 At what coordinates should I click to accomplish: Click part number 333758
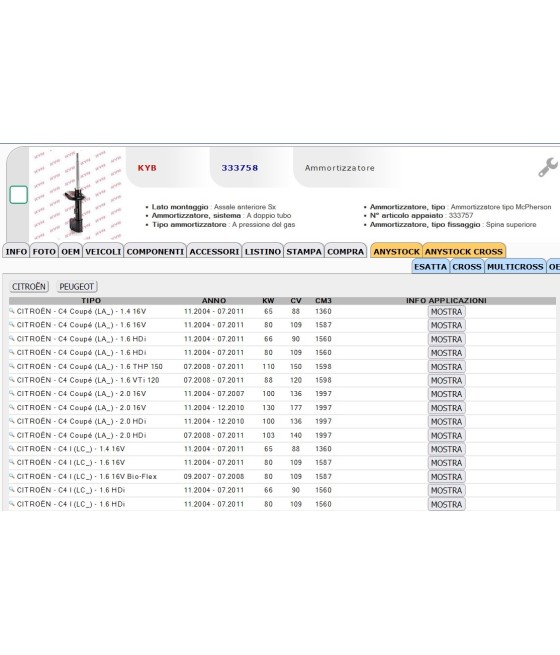click(x=240, y=168)
